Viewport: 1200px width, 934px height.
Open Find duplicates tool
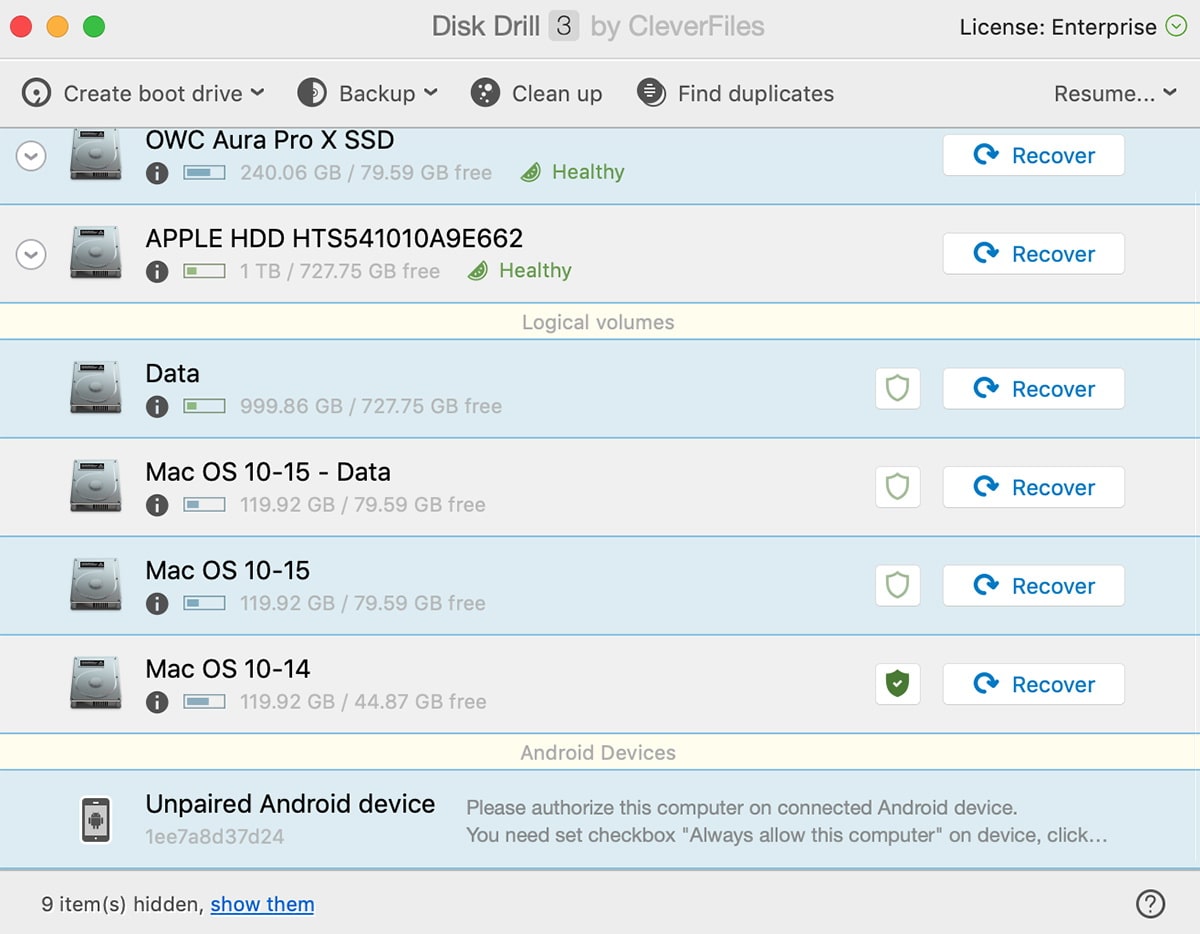tap(735, 93)
